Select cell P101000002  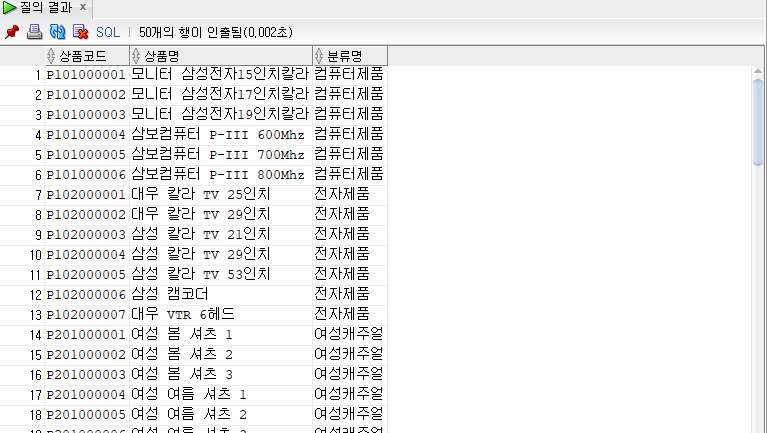coord(87,95)
